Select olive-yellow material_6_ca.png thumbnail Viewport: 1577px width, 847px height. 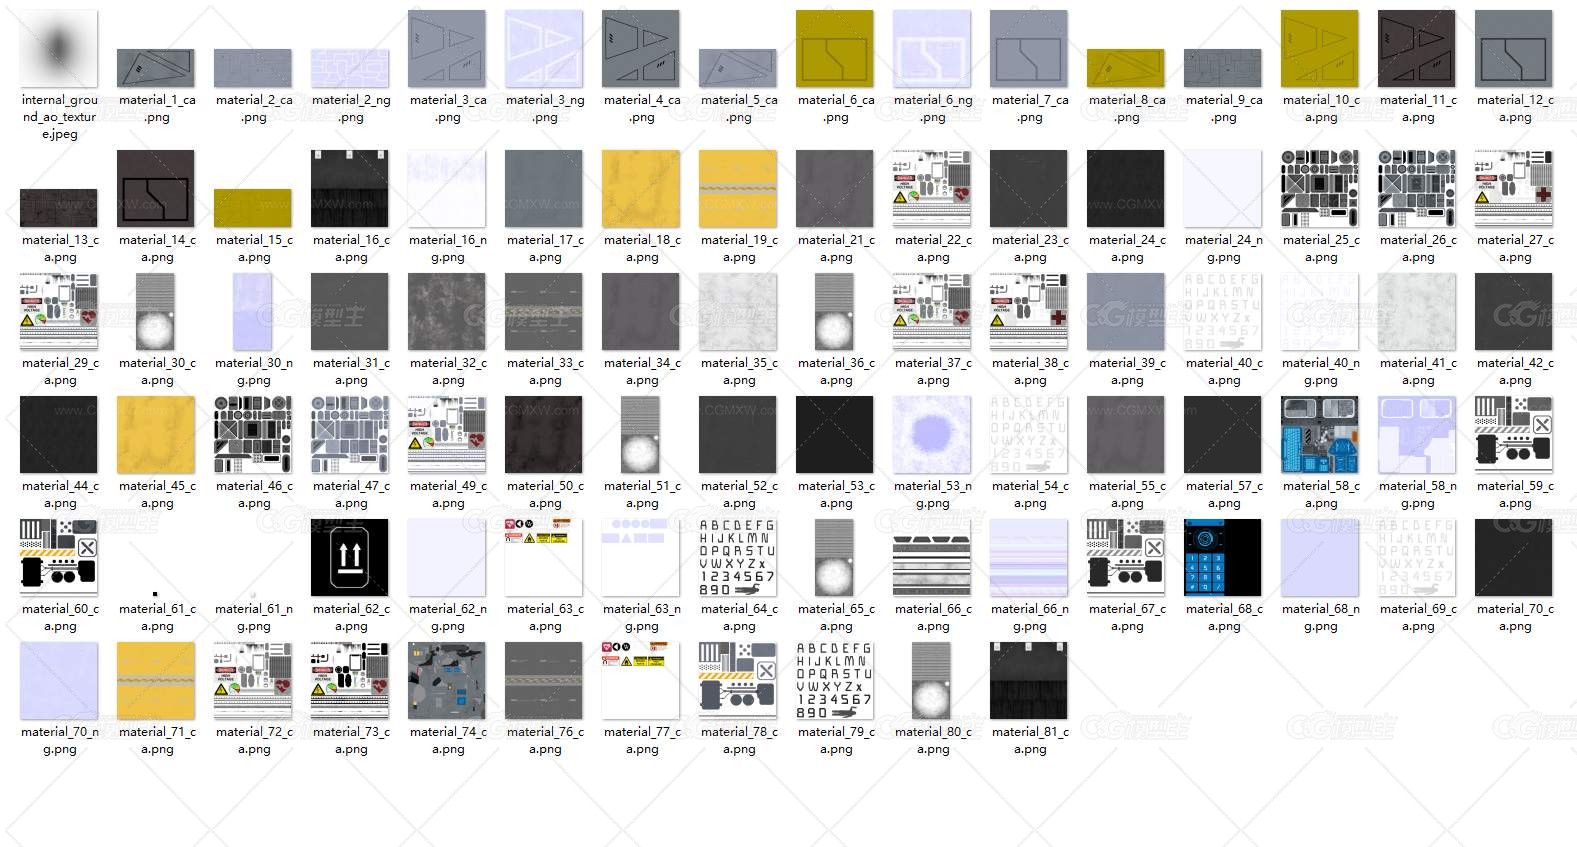click(835, 48)
